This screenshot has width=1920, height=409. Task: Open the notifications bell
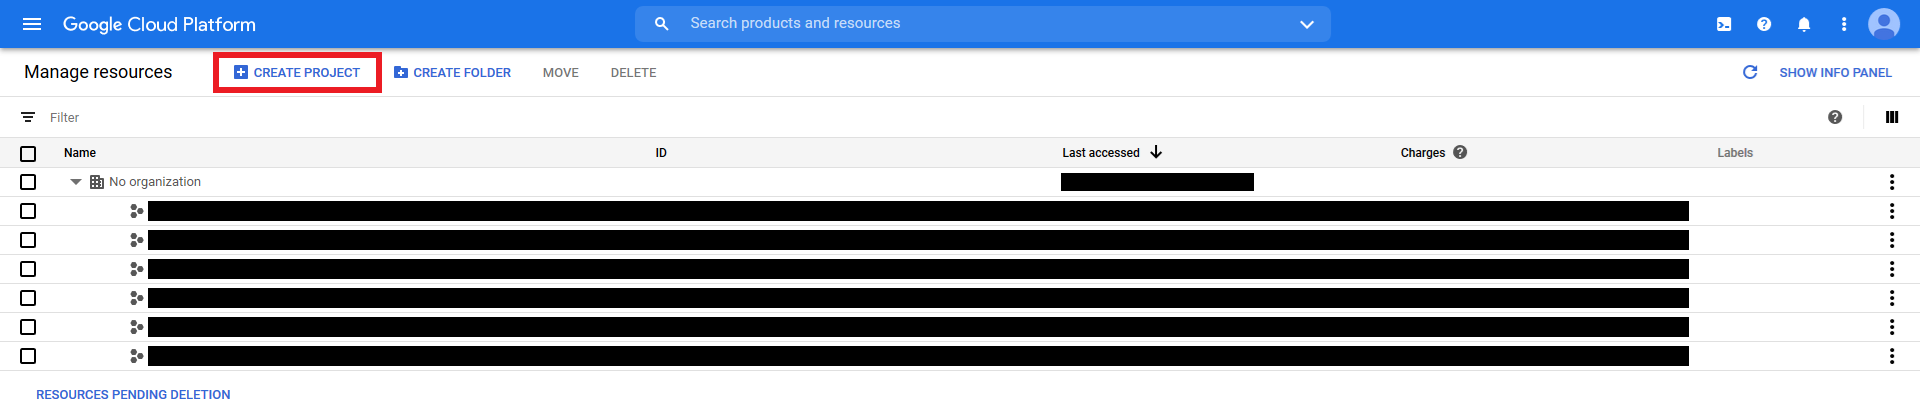pyautogui.click(x=1804, y=24)
